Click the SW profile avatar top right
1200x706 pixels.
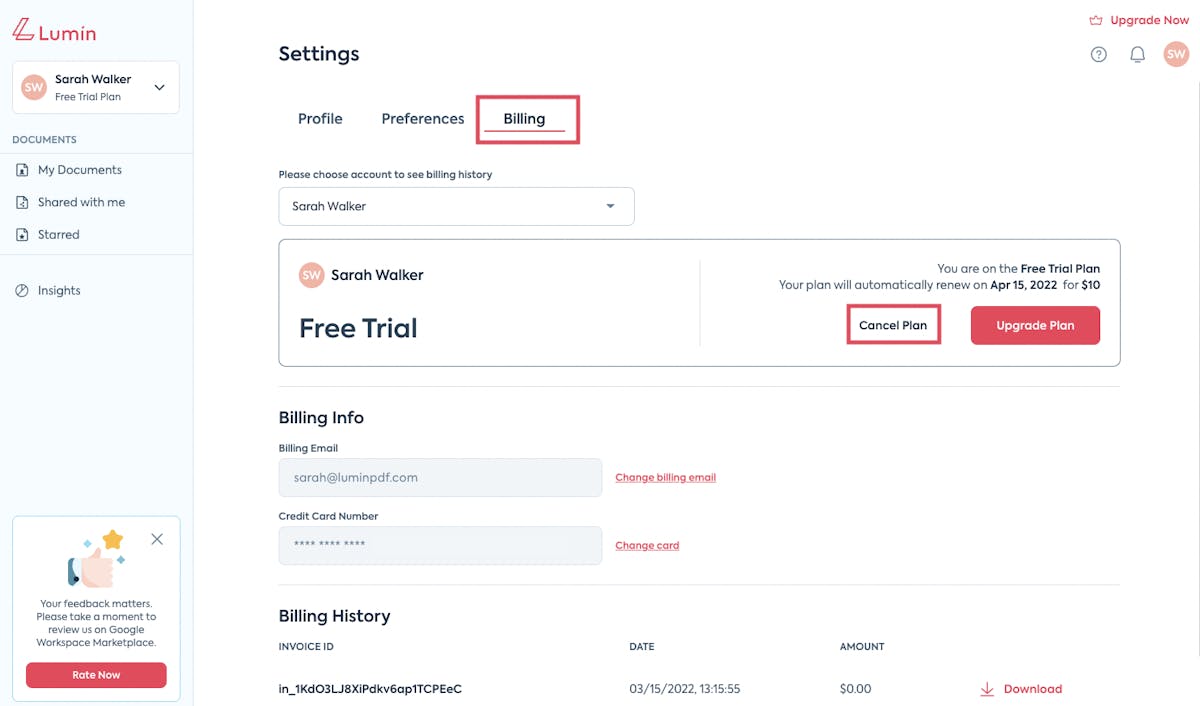tap(1176, 55)
